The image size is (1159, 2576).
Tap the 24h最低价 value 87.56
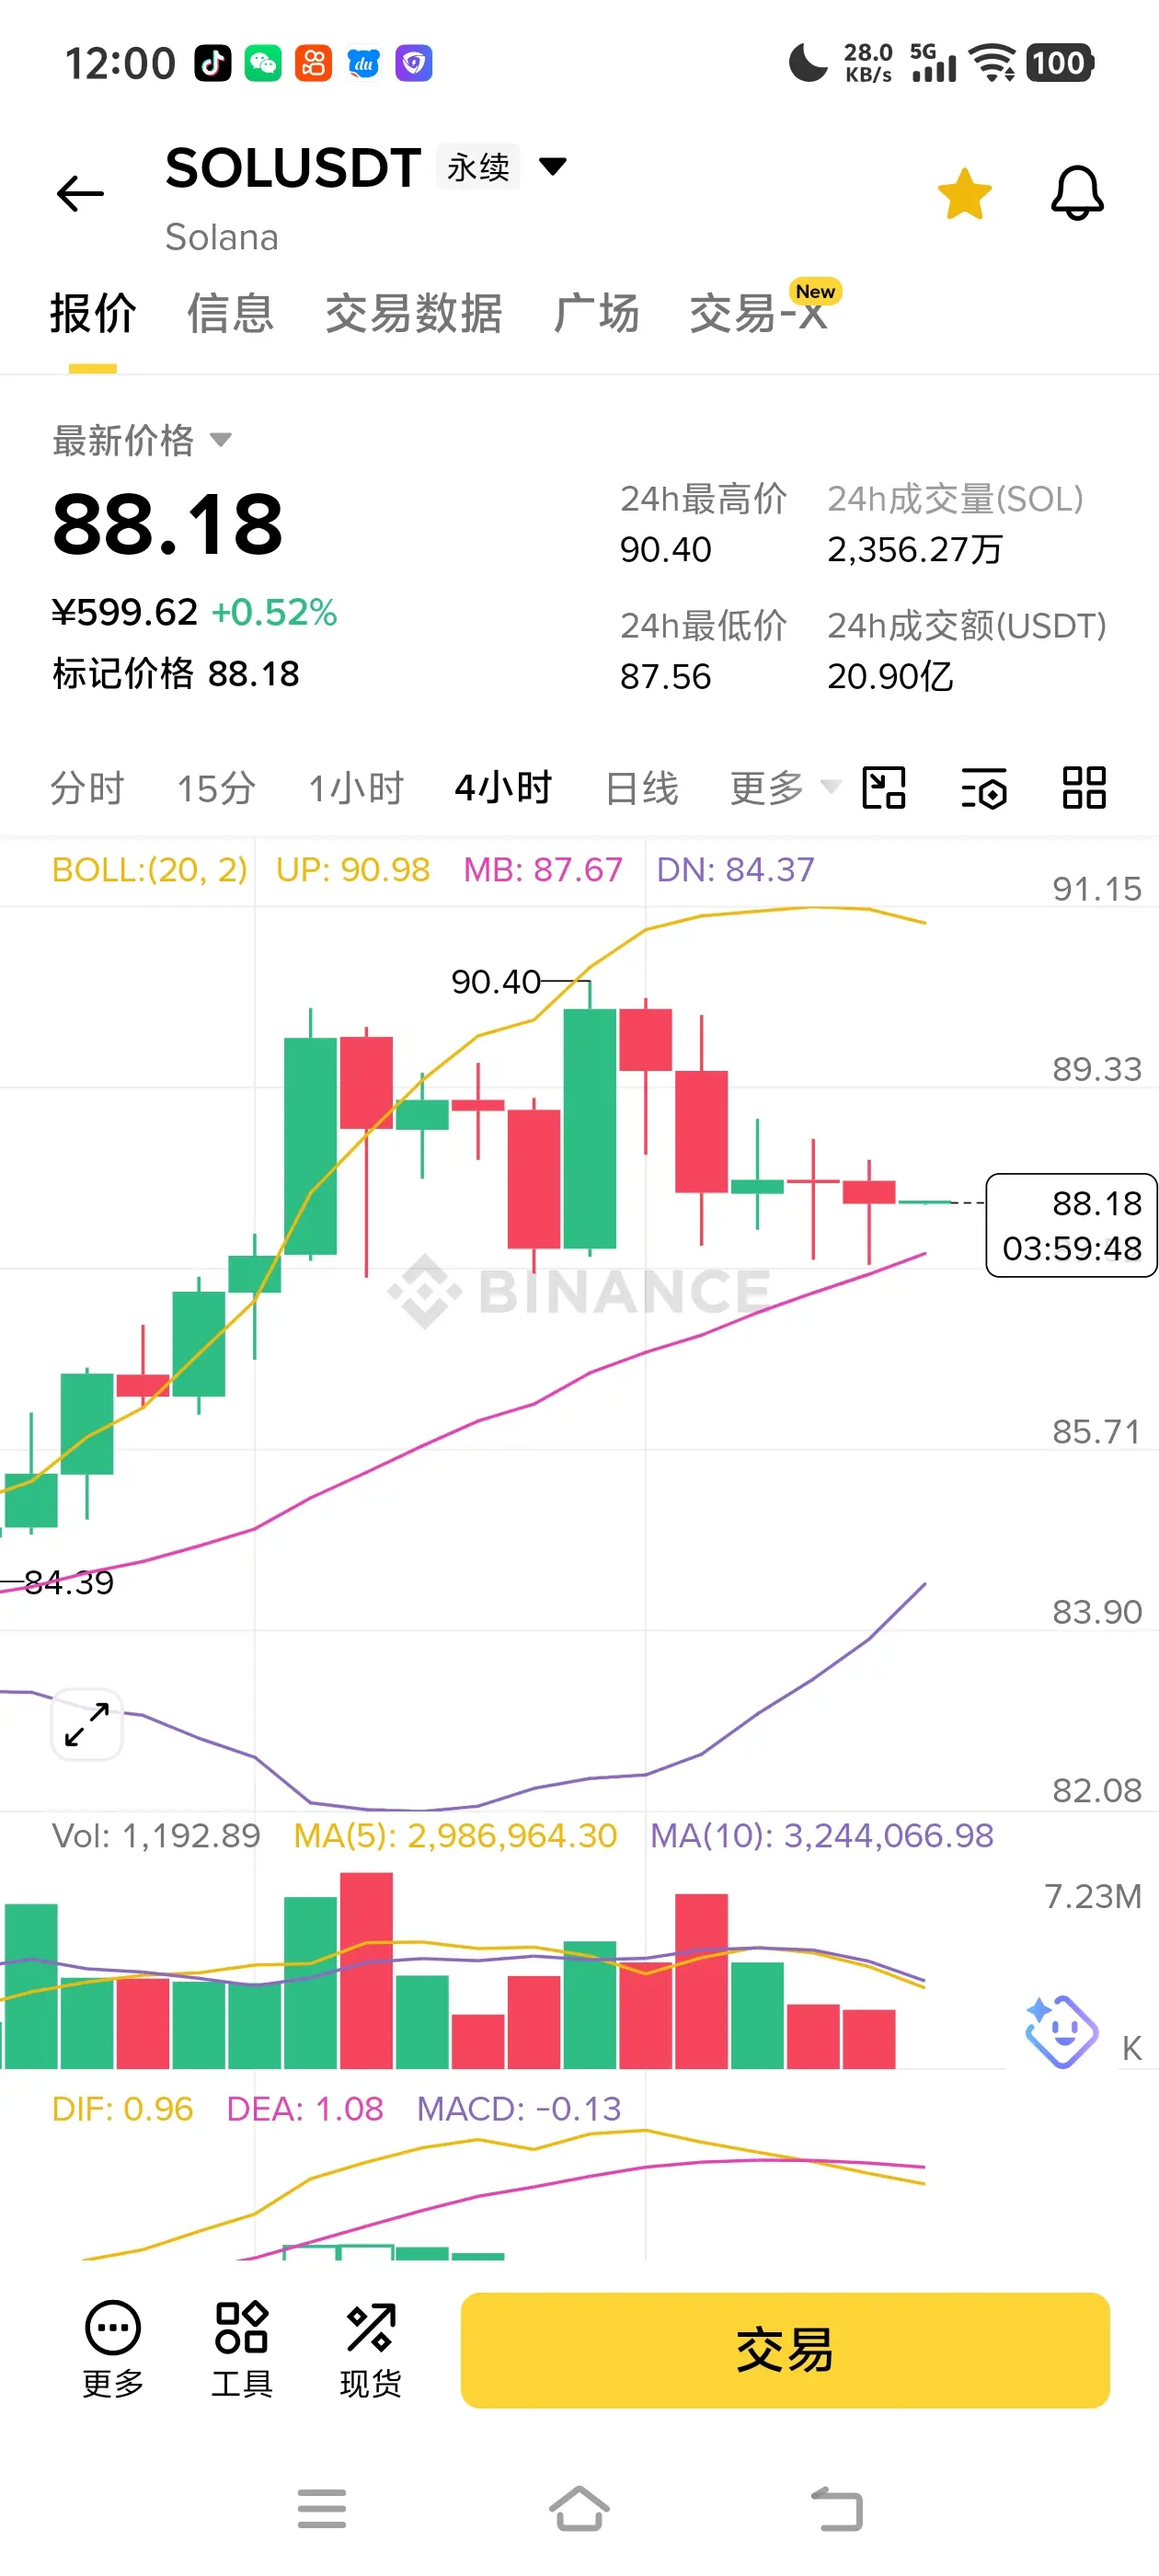(666, 677)
